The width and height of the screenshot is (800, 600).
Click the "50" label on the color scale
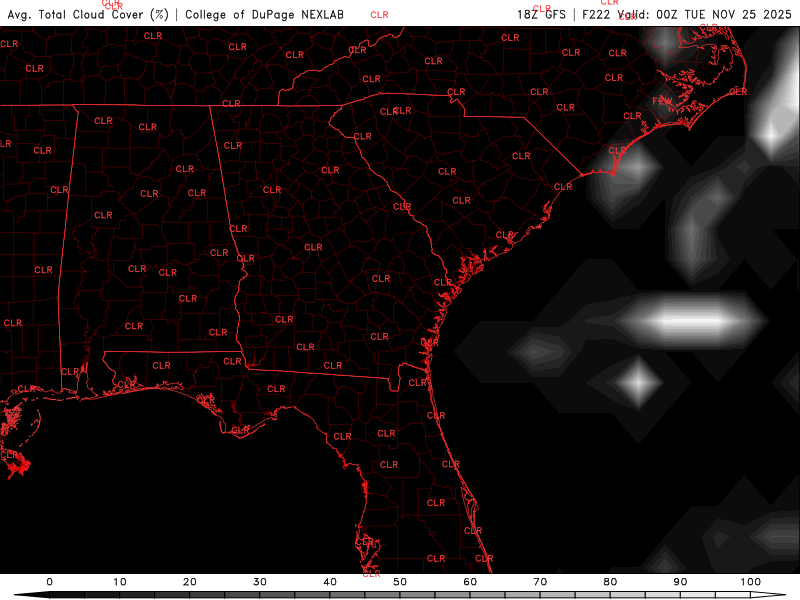tap(400, 582)
